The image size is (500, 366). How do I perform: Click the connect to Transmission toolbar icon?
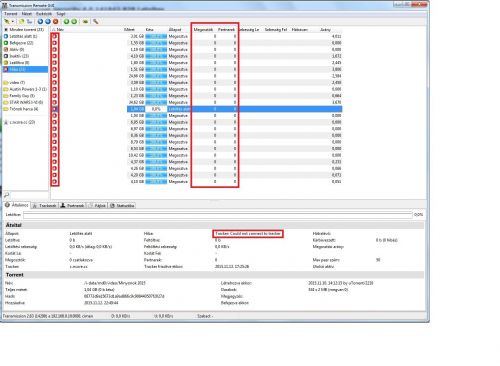(x=7, y=22)
